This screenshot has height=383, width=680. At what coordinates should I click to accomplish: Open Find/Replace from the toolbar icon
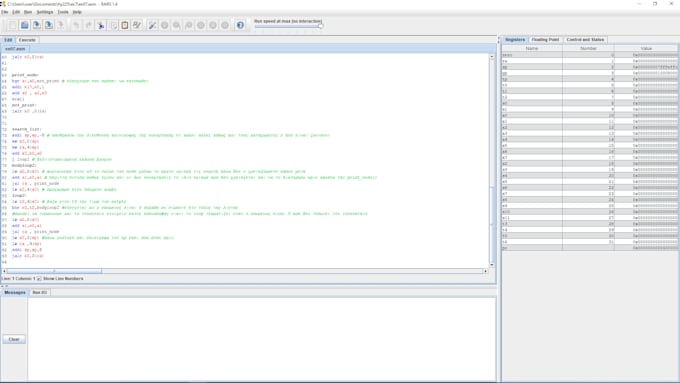tap(137, 25)
